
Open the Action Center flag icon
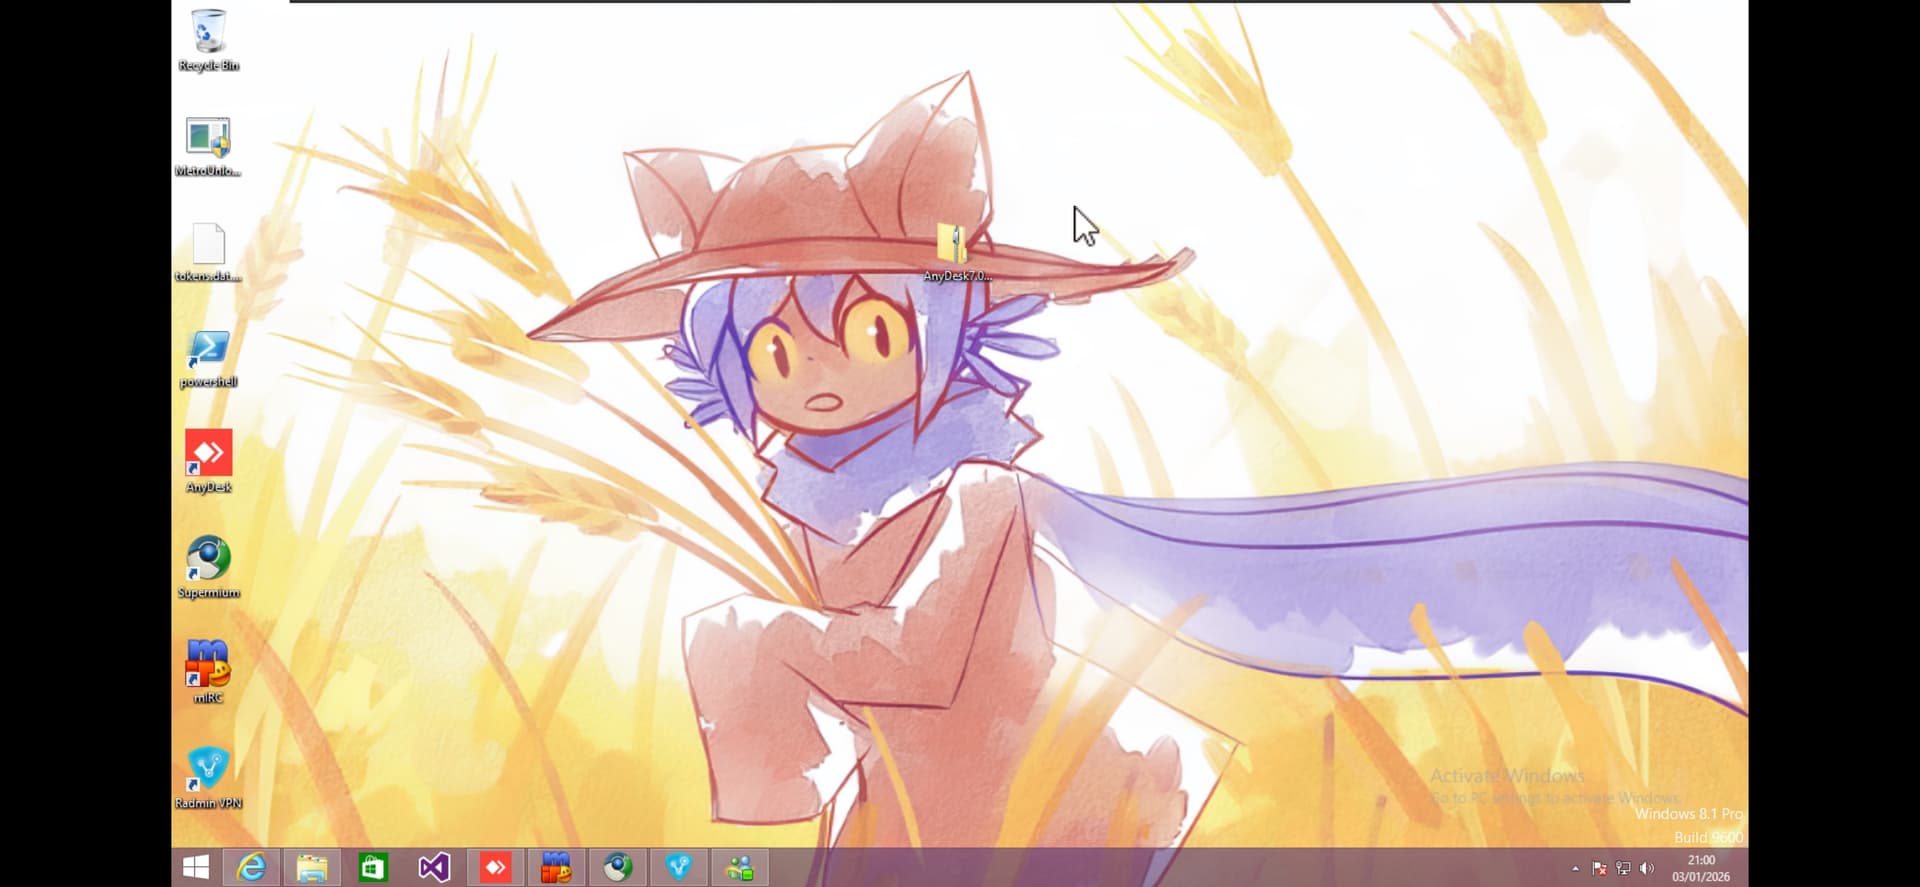click(1599, 868)
